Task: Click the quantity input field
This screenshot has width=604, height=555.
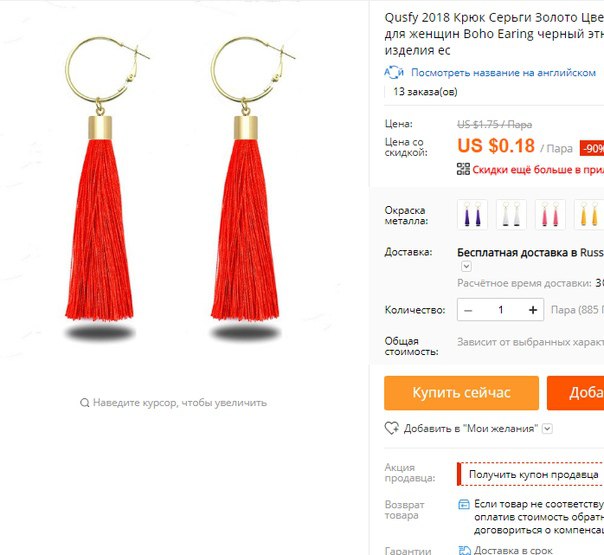Action: click(501, 310)
